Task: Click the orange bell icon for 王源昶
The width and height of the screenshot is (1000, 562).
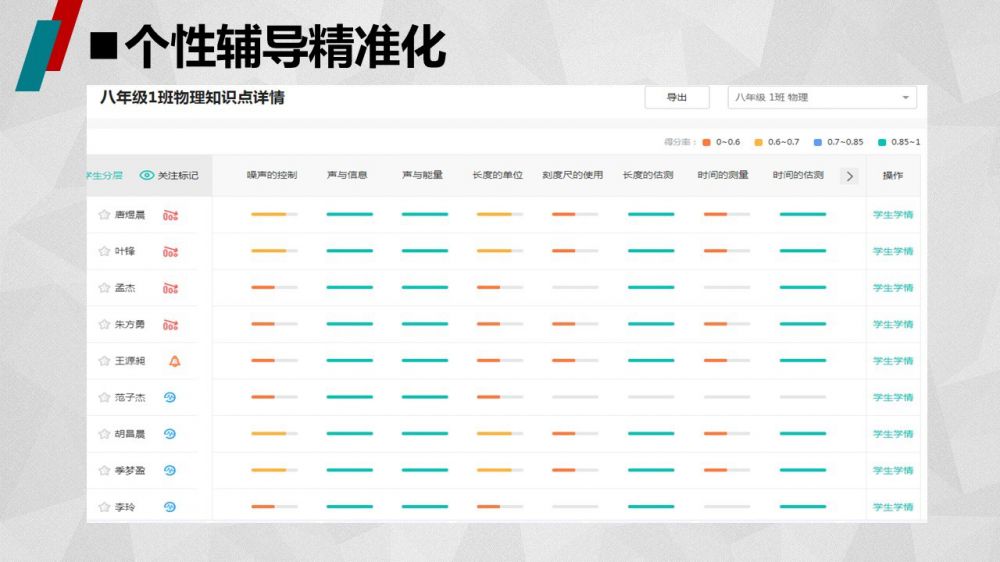Action: click(175, 361)
